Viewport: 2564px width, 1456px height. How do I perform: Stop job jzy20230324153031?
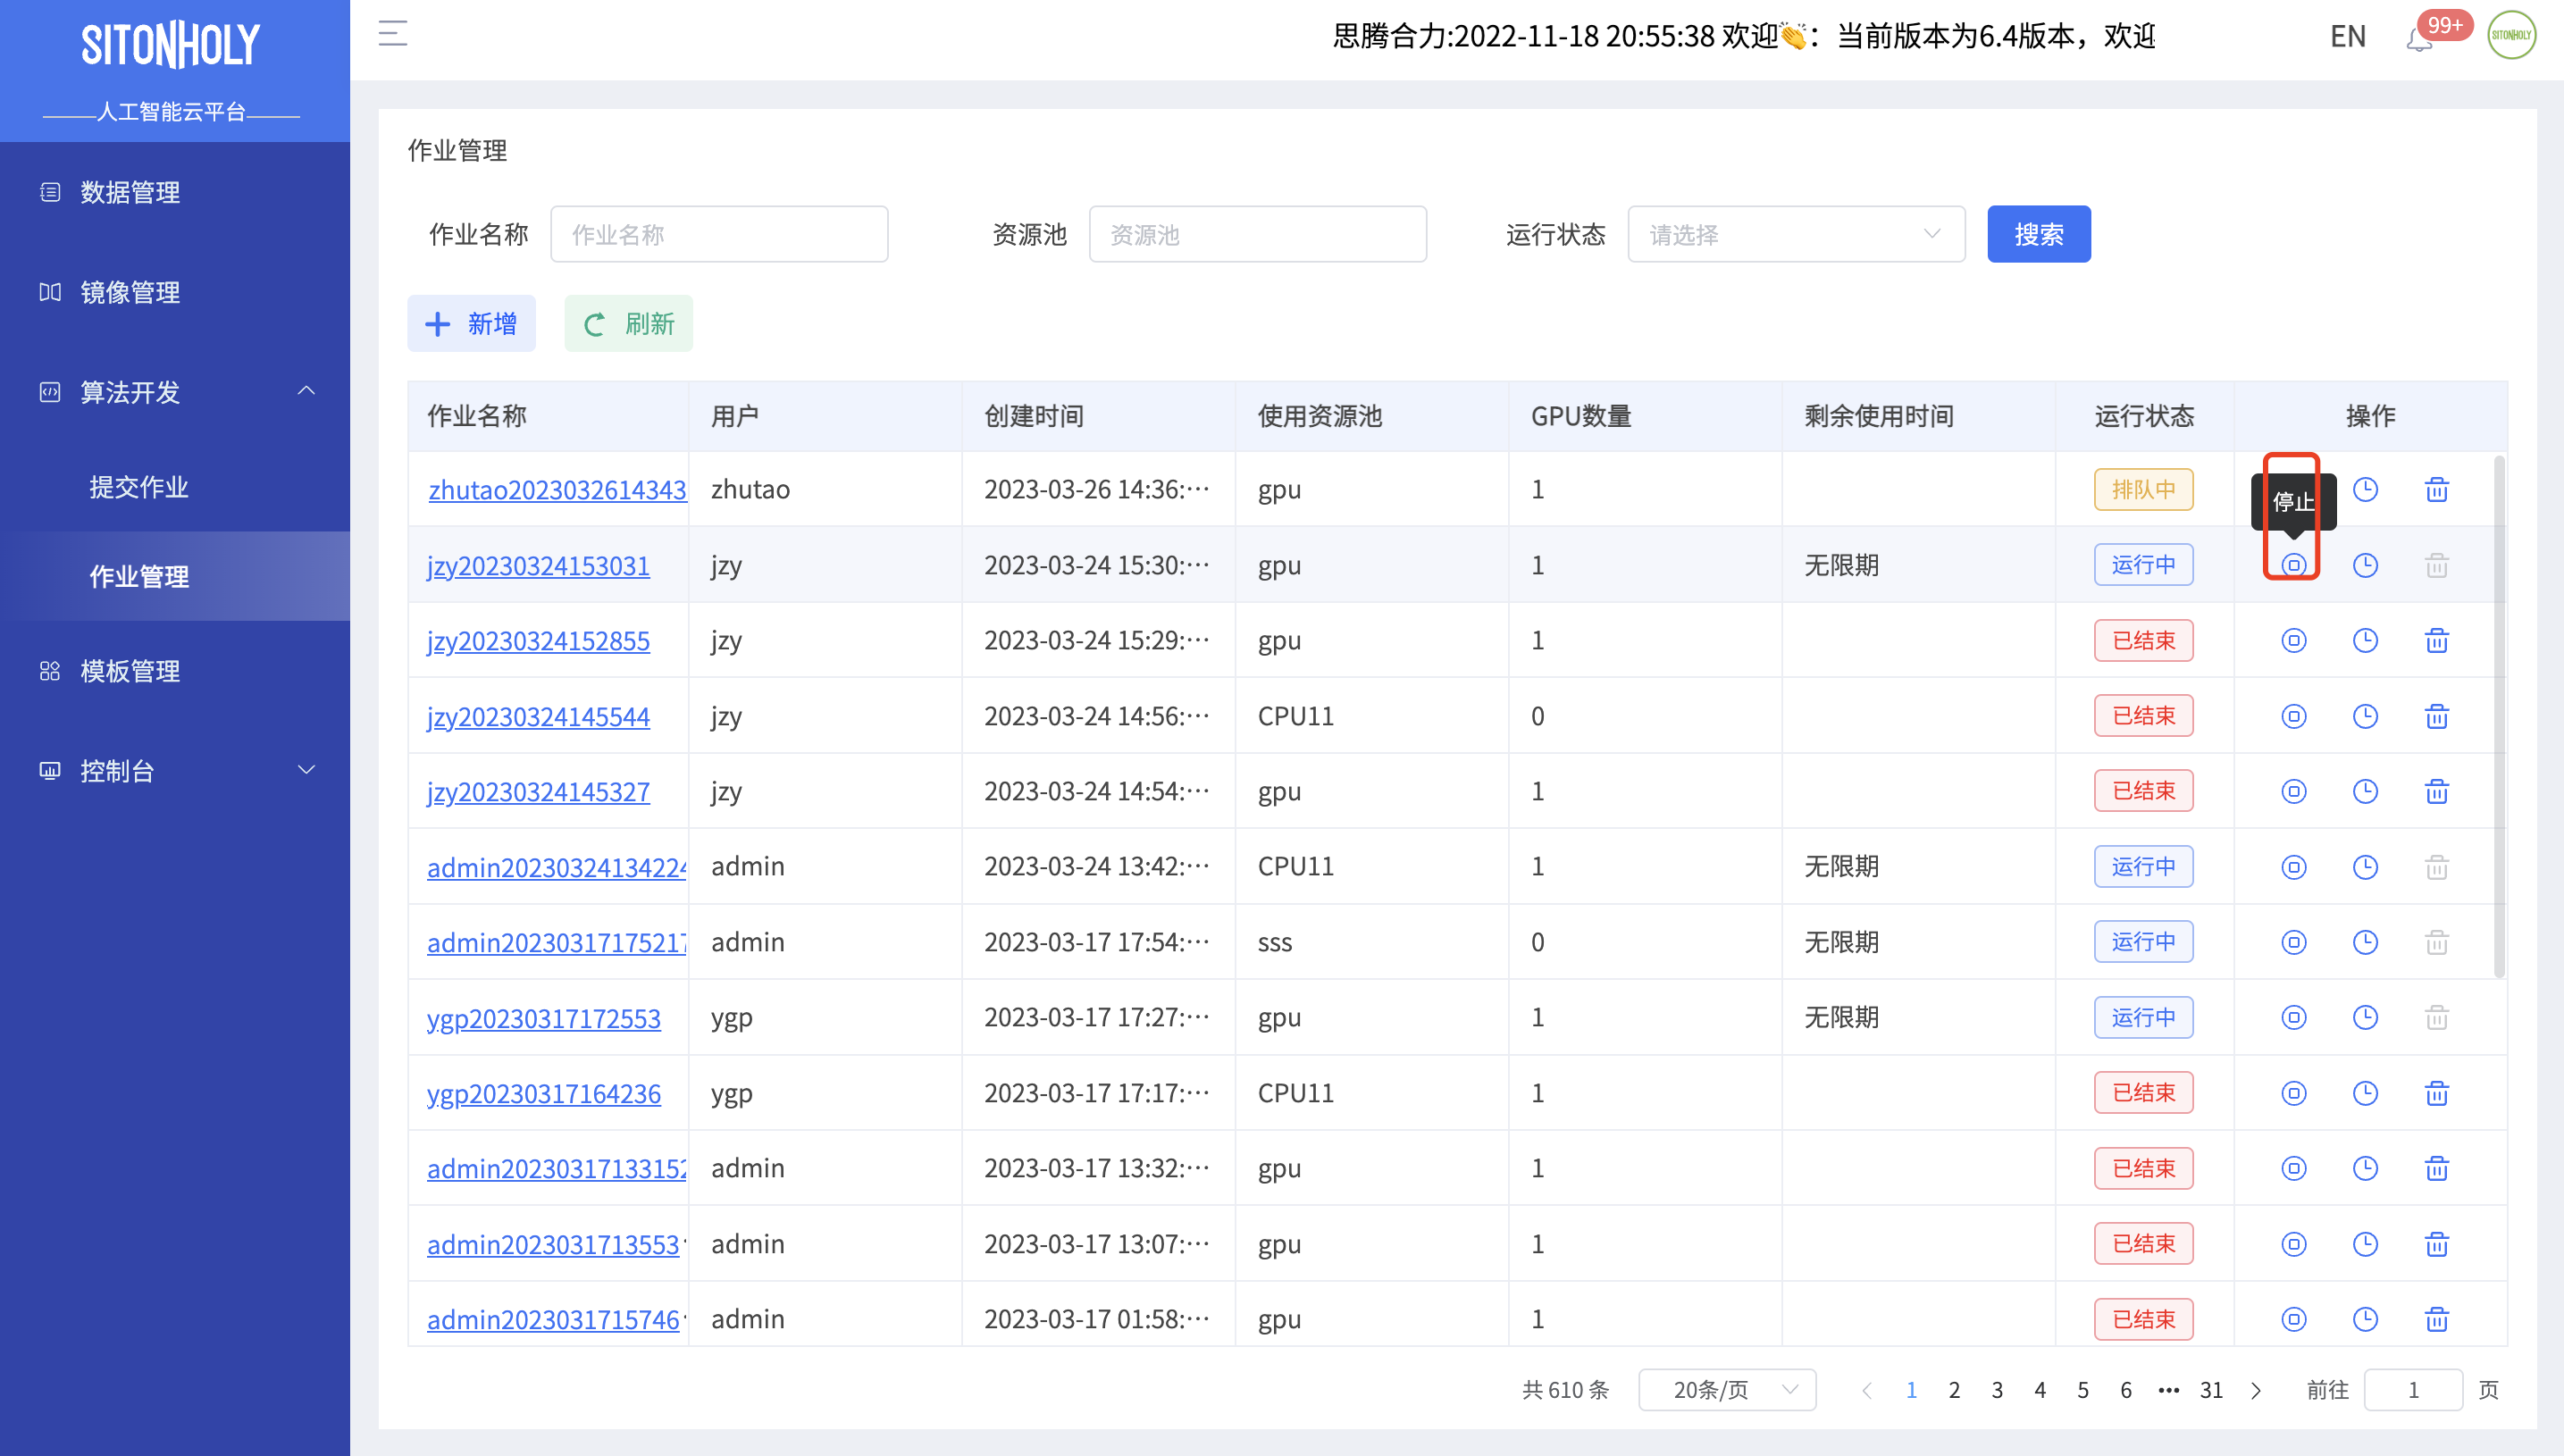click(2293, 565)
